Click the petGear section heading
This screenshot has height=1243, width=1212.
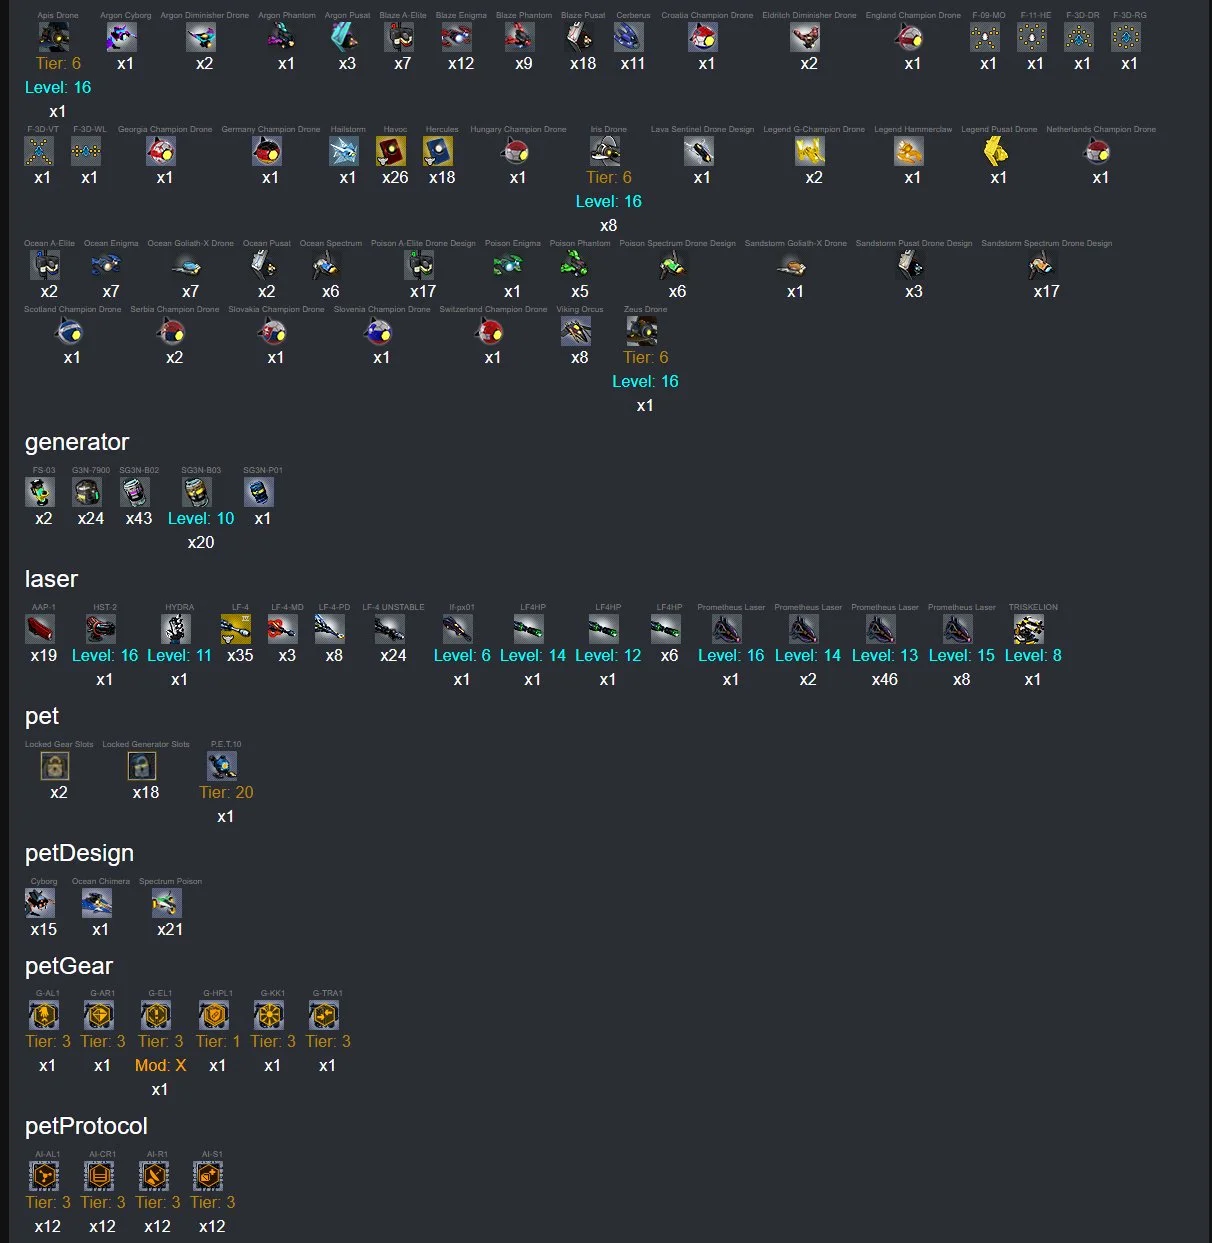coord(69,966)
